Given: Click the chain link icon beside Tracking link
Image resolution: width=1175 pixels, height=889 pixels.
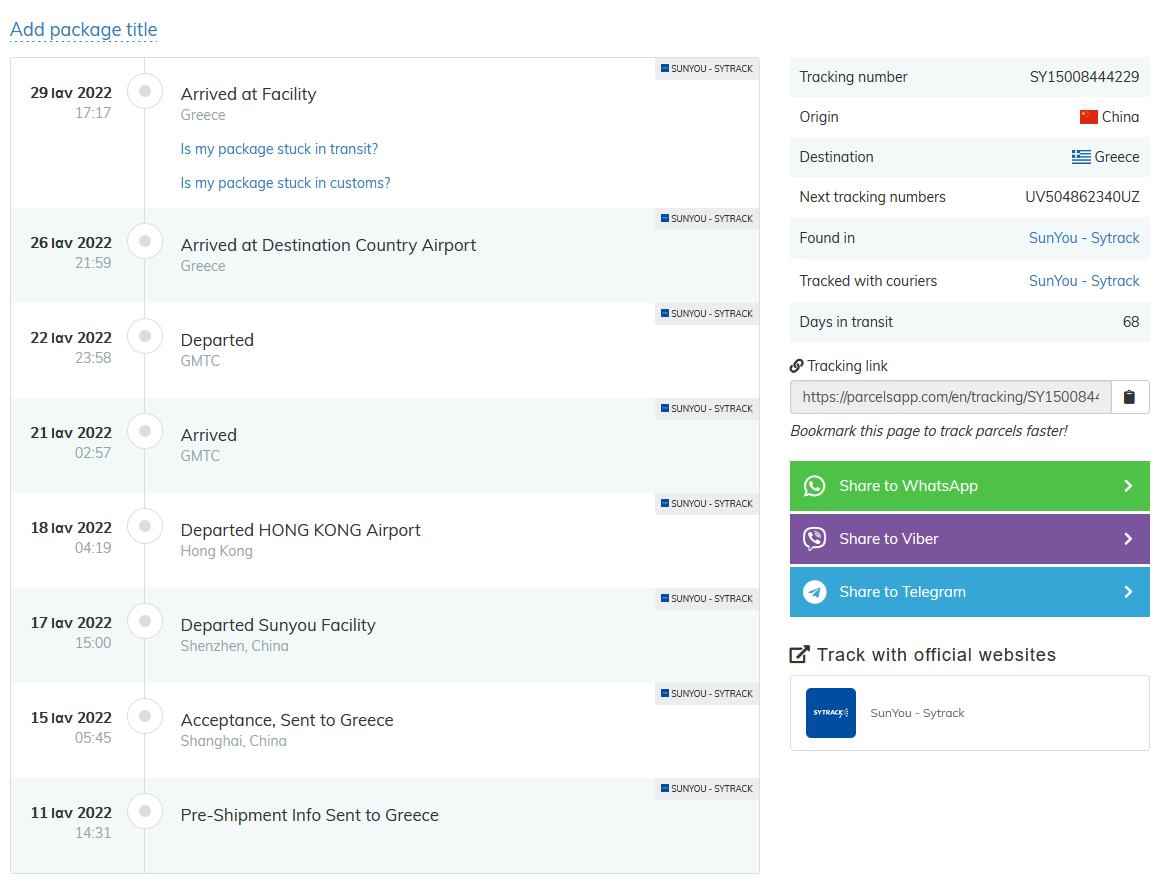Looking at the screenshot, I should 797,366.
